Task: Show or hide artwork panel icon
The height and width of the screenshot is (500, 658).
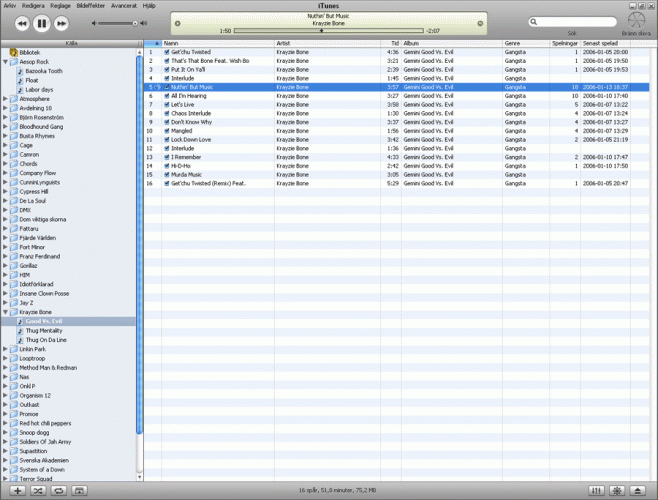Action: click(79, 490)
